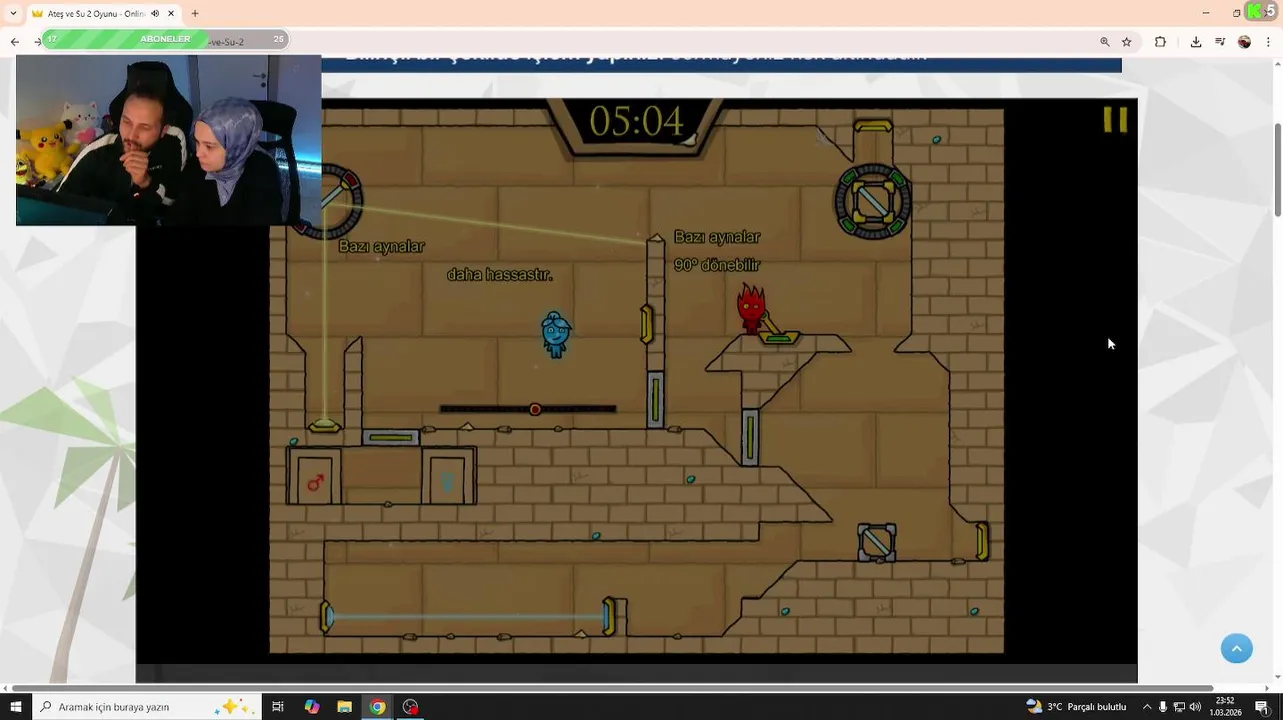
Task: Open Task View on the taskbar
Action: (278, 707)
